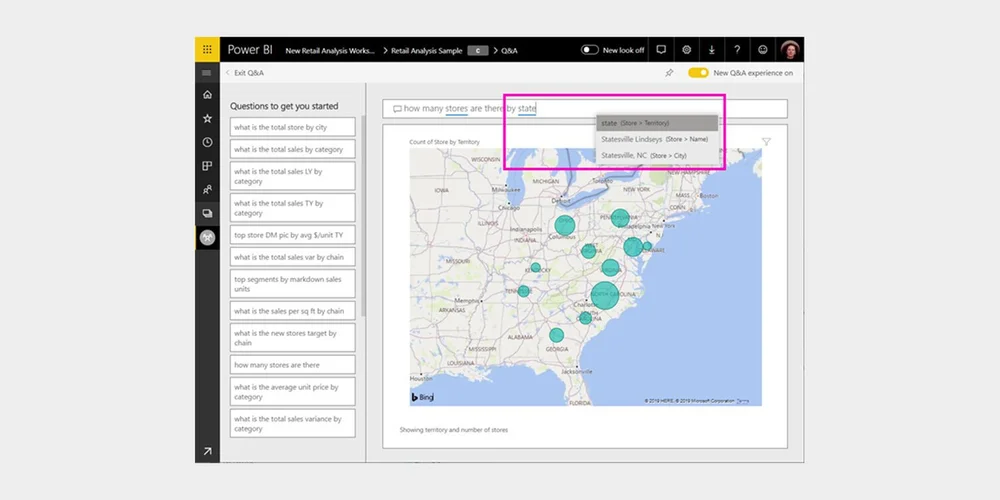This screenshot has height=500, width=1000.
Task: Click the suggested questions scrollbar
Action: (x=364, y=216)
